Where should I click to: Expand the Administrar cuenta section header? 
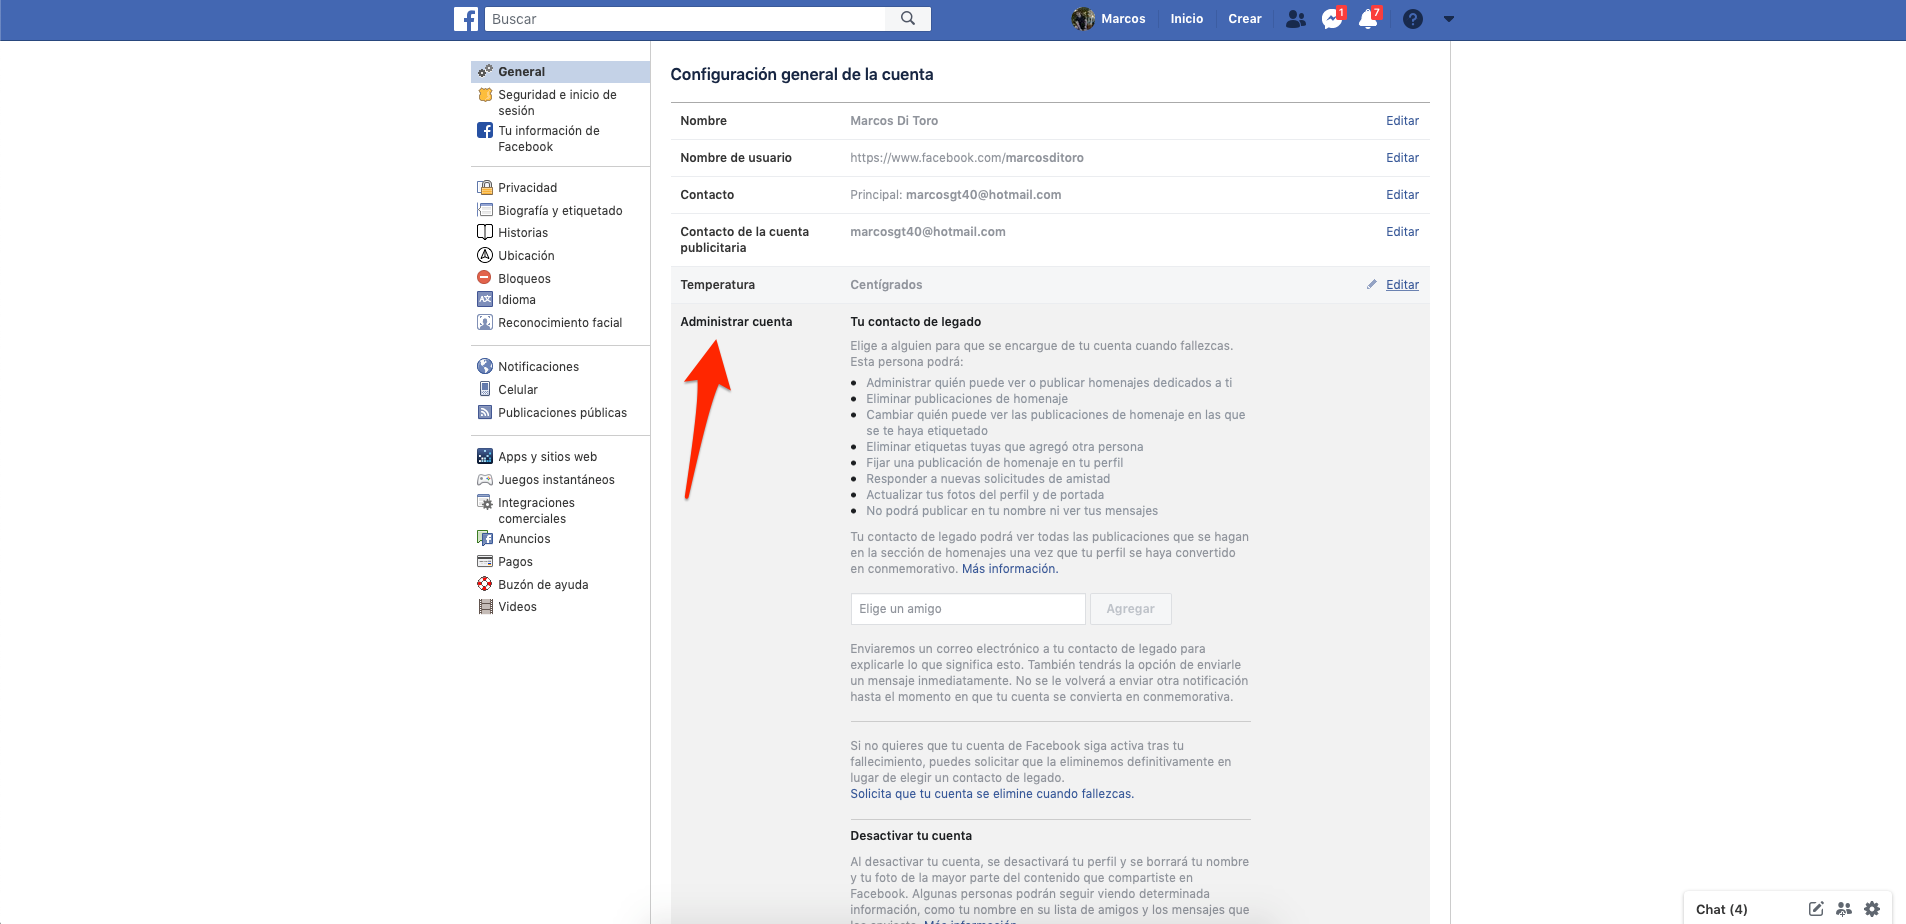click(736, 322)
